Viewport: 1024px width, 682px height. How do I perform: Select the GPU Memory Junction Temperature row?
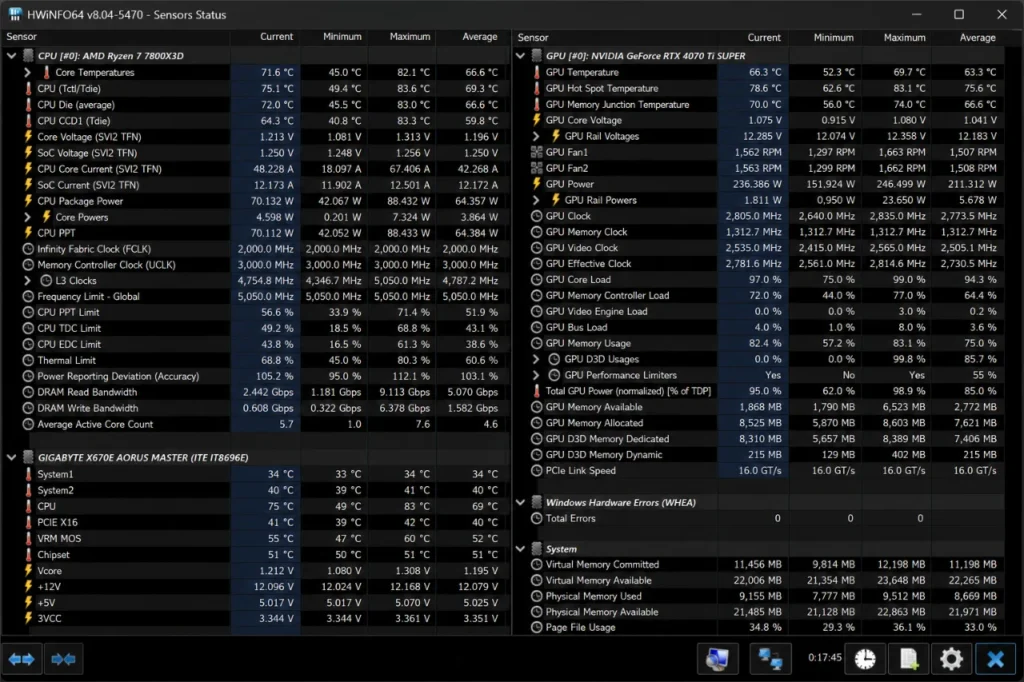760,105
